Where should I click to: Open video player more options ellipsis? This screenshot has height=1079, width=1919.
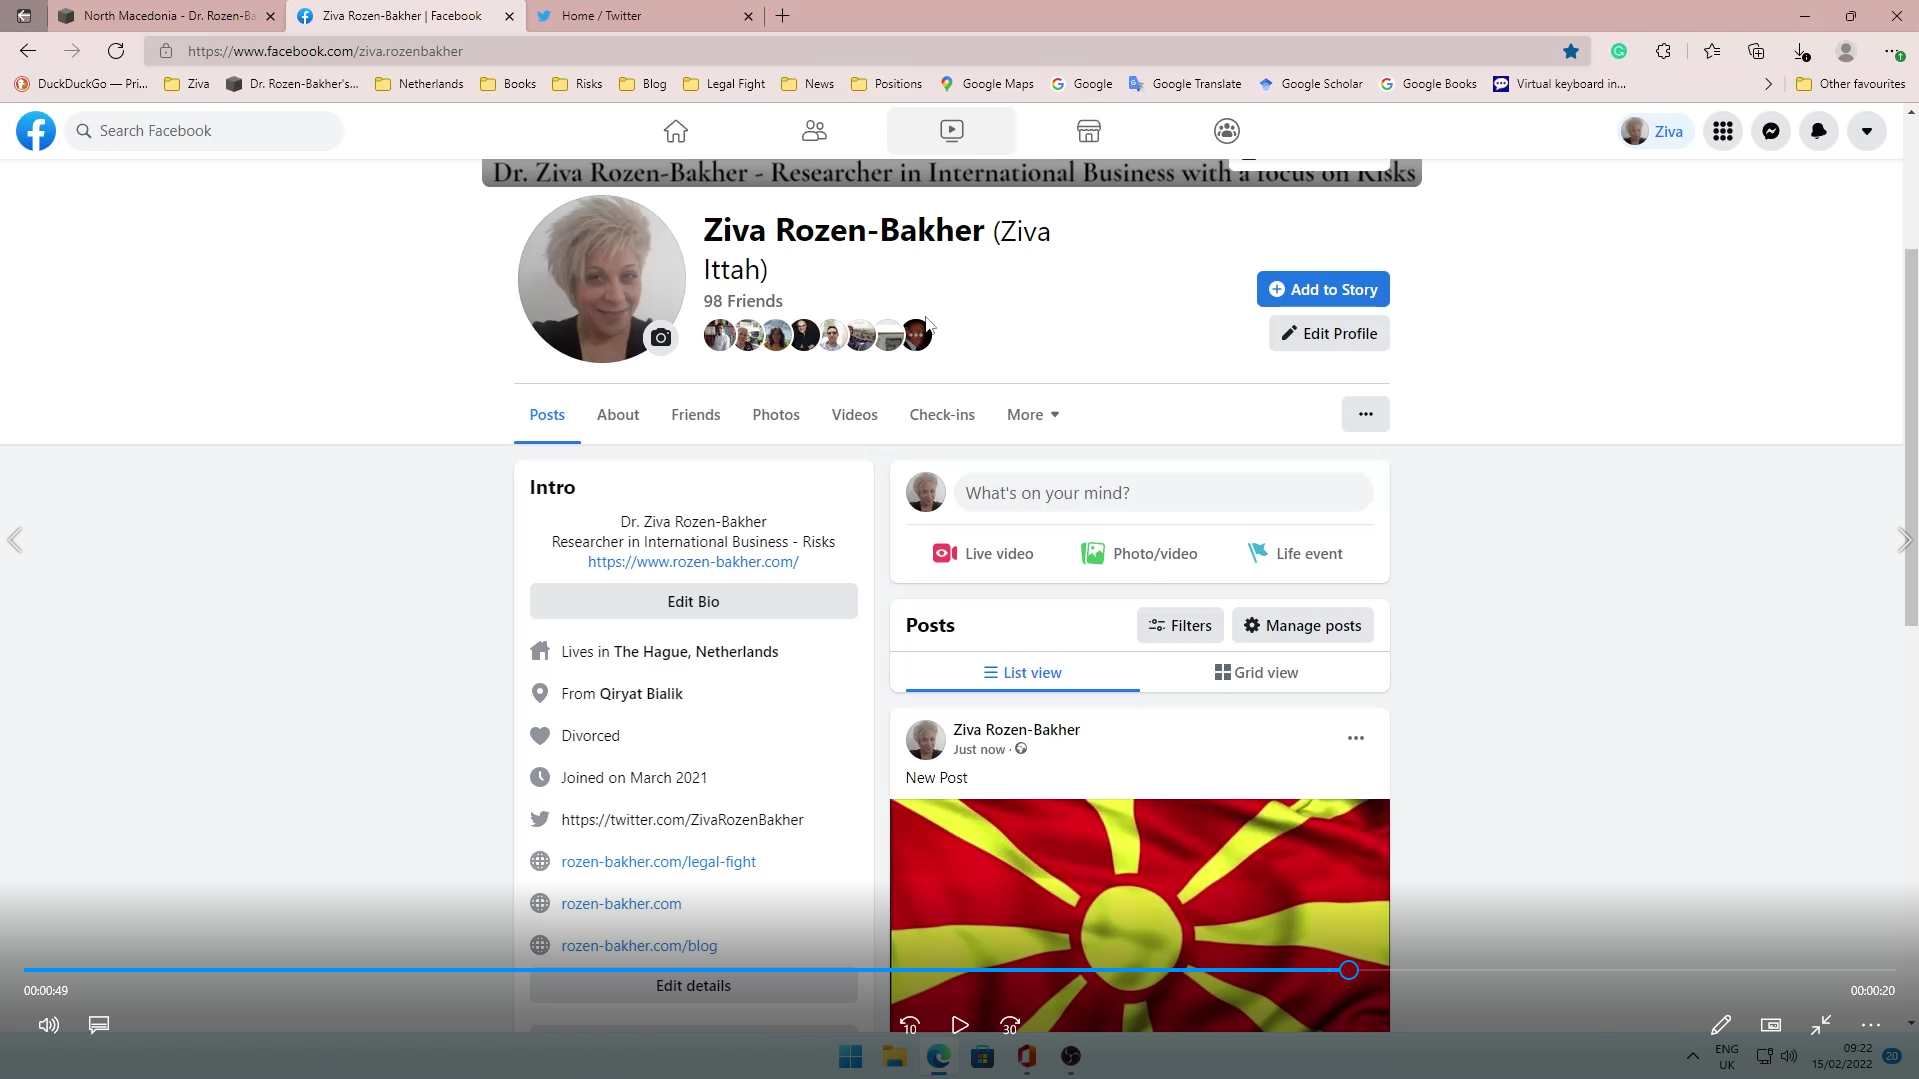(x=1871, y=1025)
